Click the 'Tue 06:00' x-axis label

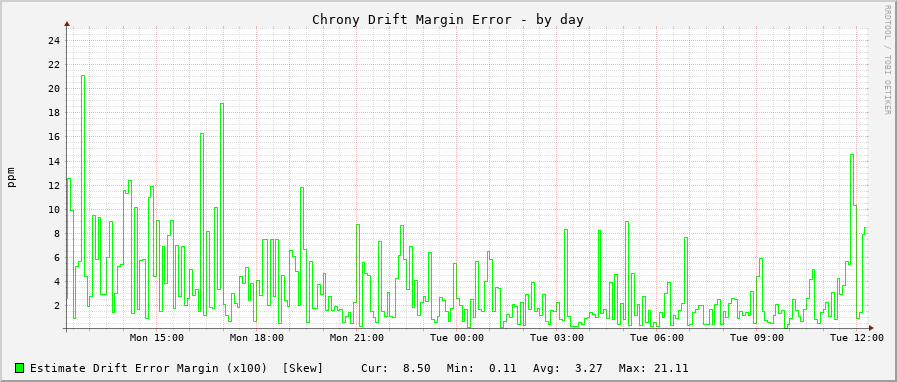tap(657, 338)
